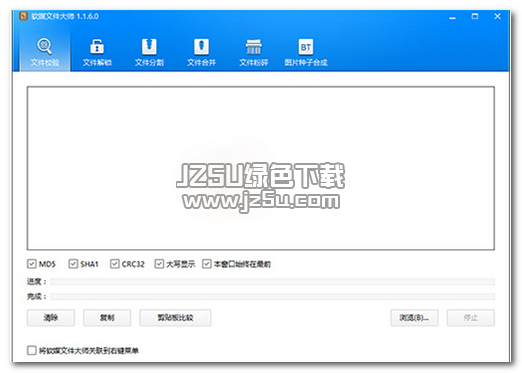The image size is (522, 373).
Task: Open the 文件解锁 file unlock tool
Action: point(97,52)
